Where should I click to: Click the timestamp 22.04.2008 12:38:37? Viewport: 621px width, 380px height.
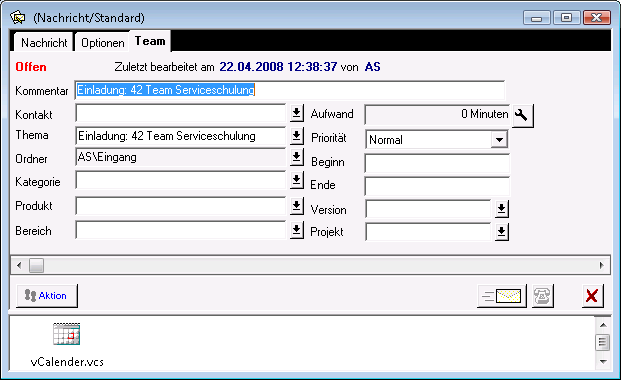(278, 67)
